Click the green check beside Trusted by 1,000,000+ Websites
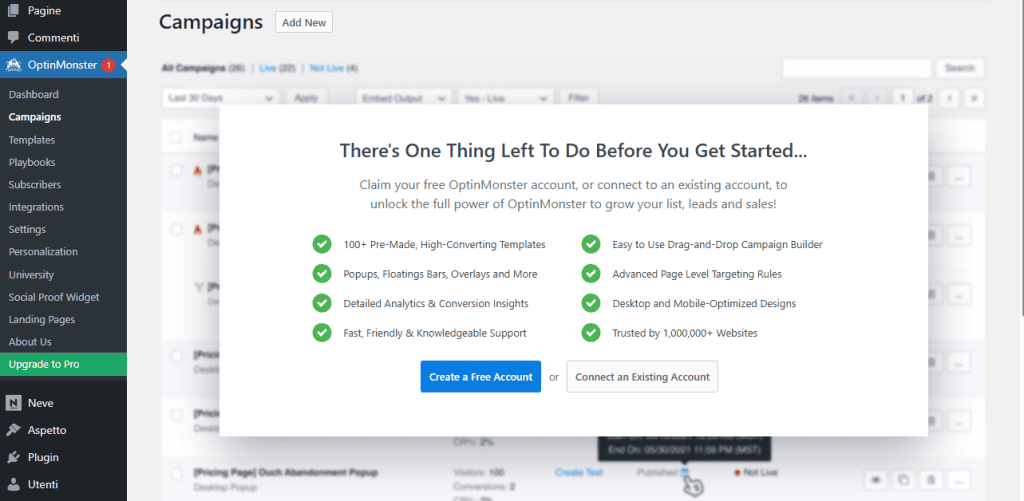This screenshot has height=501, width=1024. pyautogui.click(x=590, y=333)
